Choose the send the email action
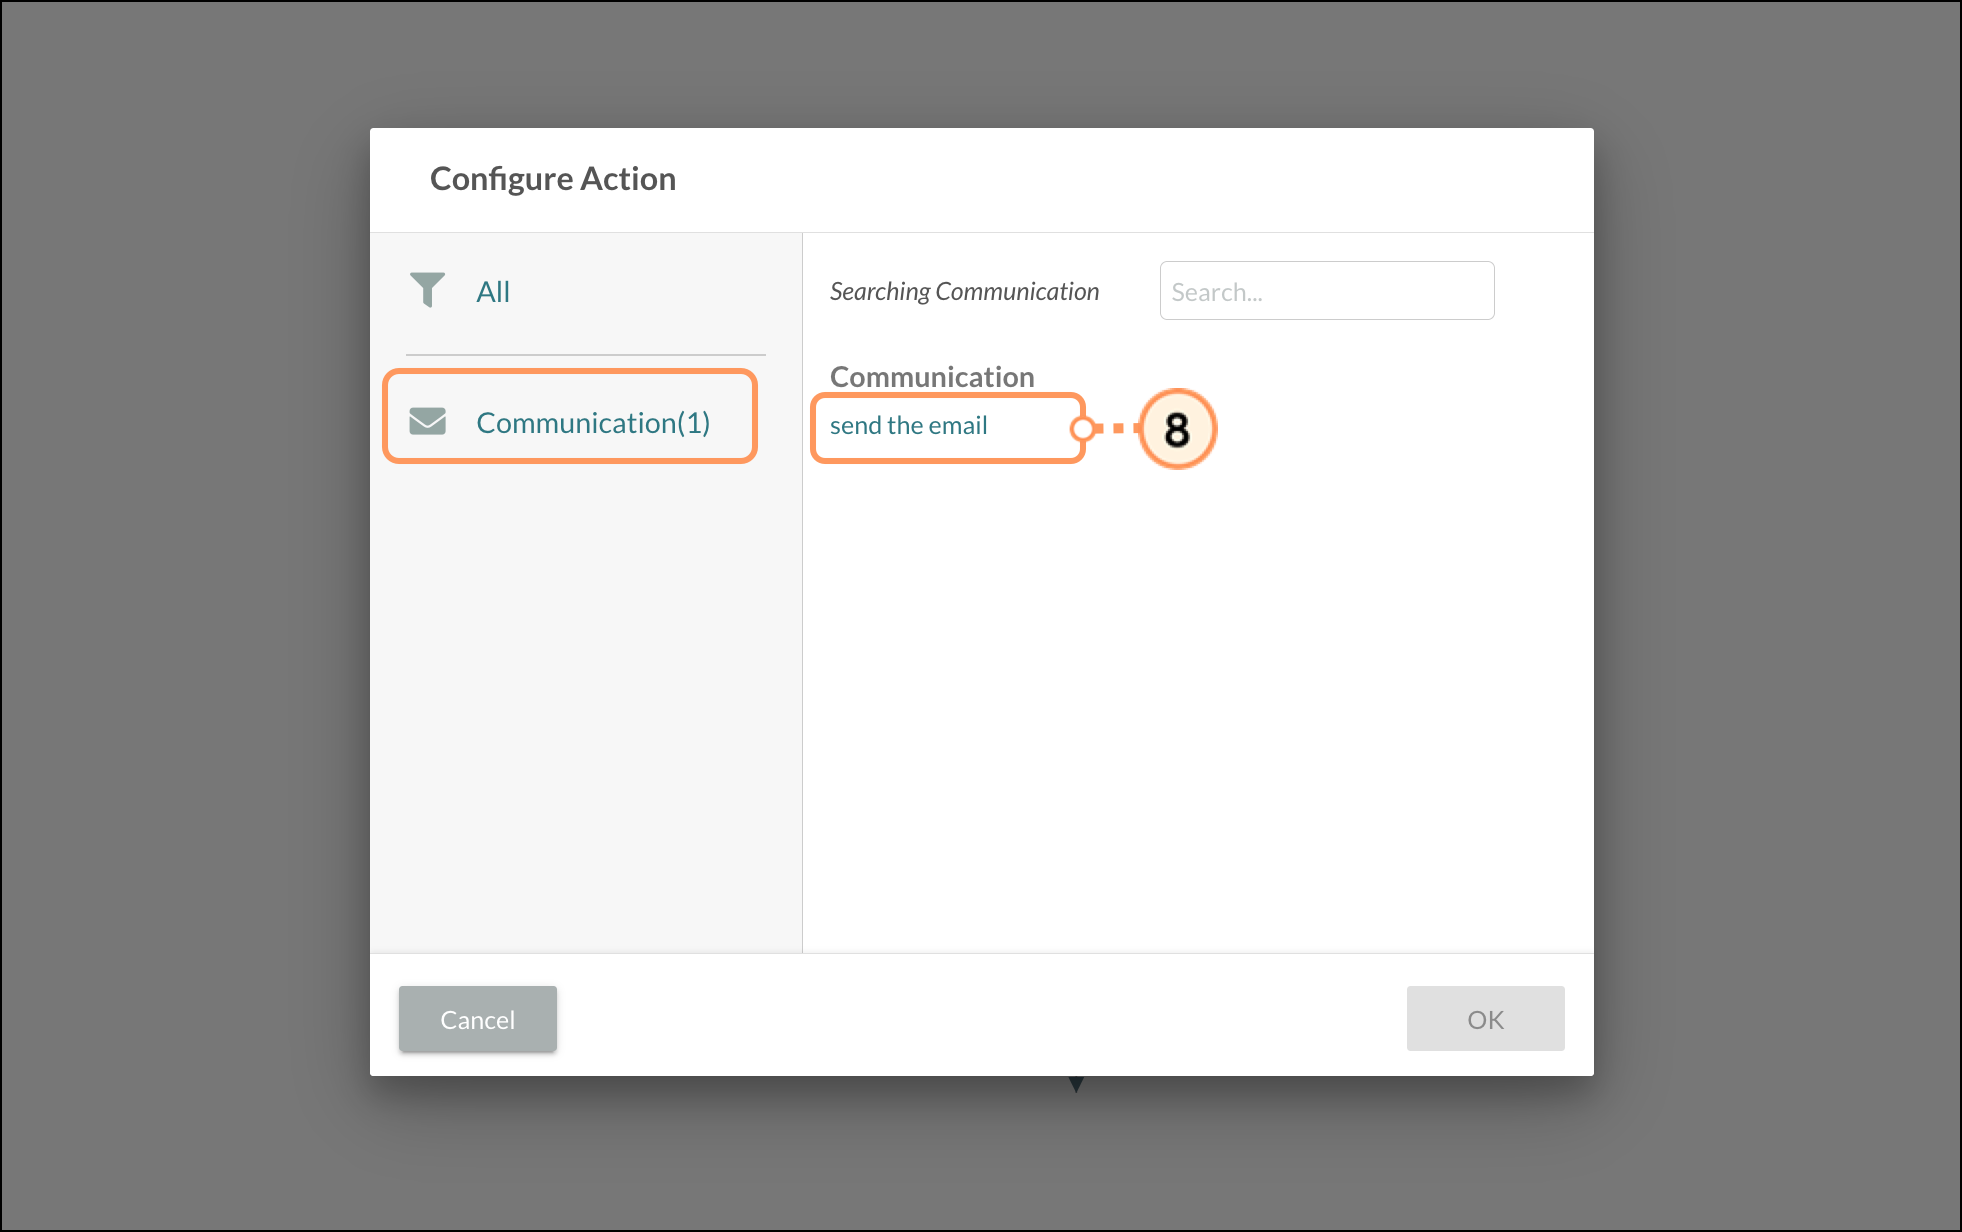1962x1232 pixels. (x=908, y=426)
